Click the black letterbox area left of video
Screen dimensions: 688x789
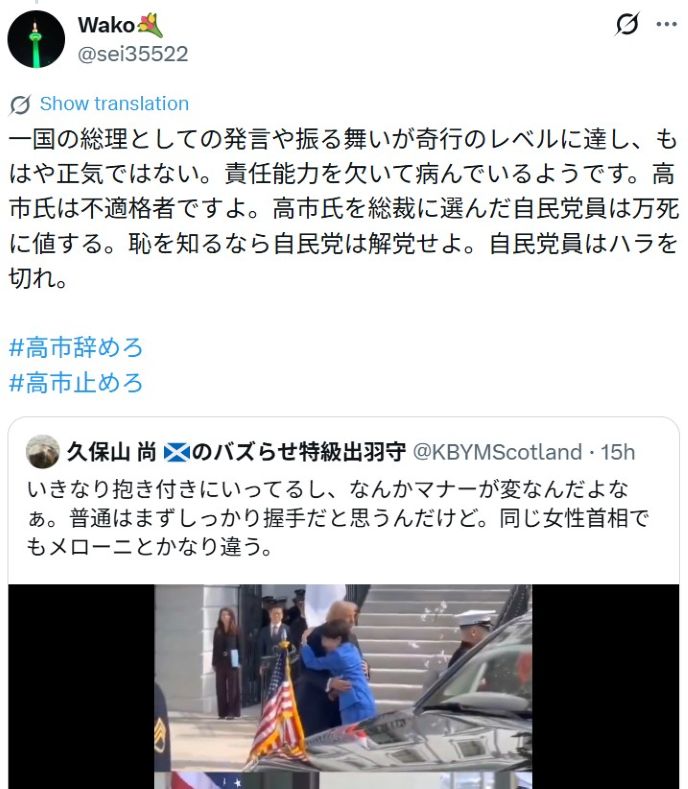pos(81,686)
